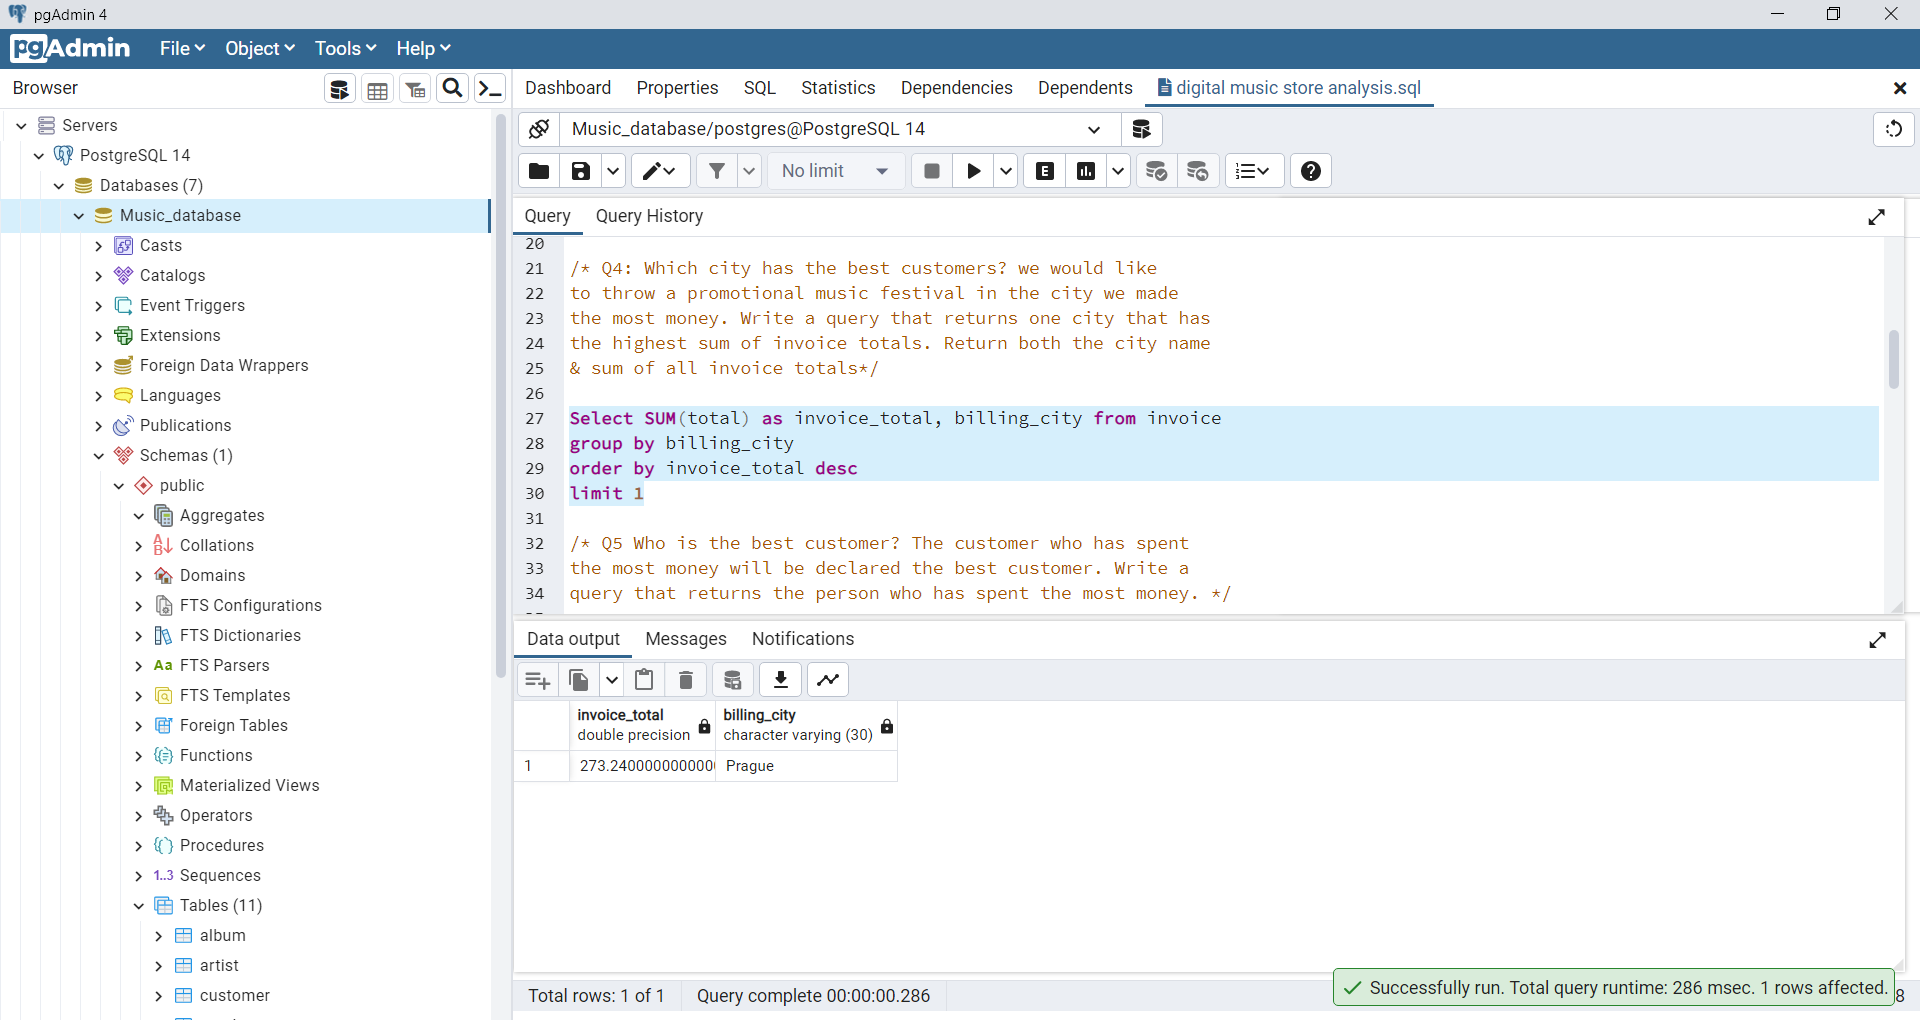Open object search with the magnifier icon

452,88
